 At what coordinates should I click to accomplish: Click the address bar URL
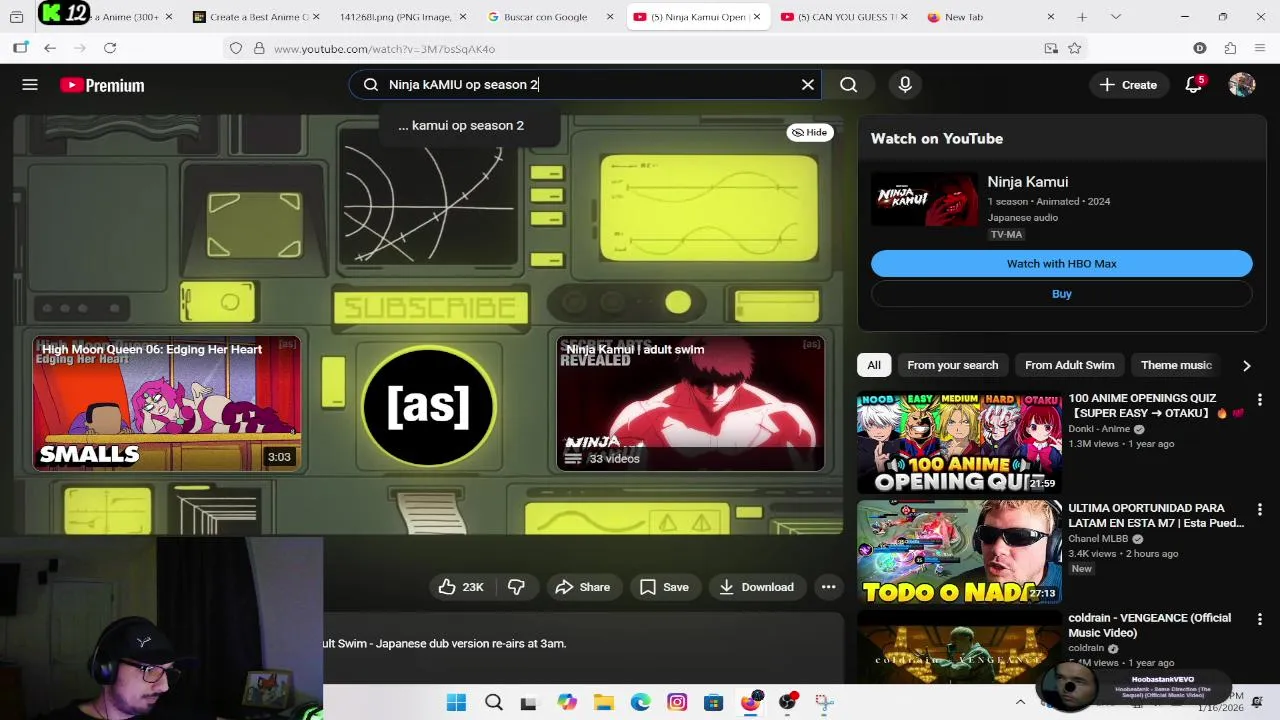pos(384,49)
